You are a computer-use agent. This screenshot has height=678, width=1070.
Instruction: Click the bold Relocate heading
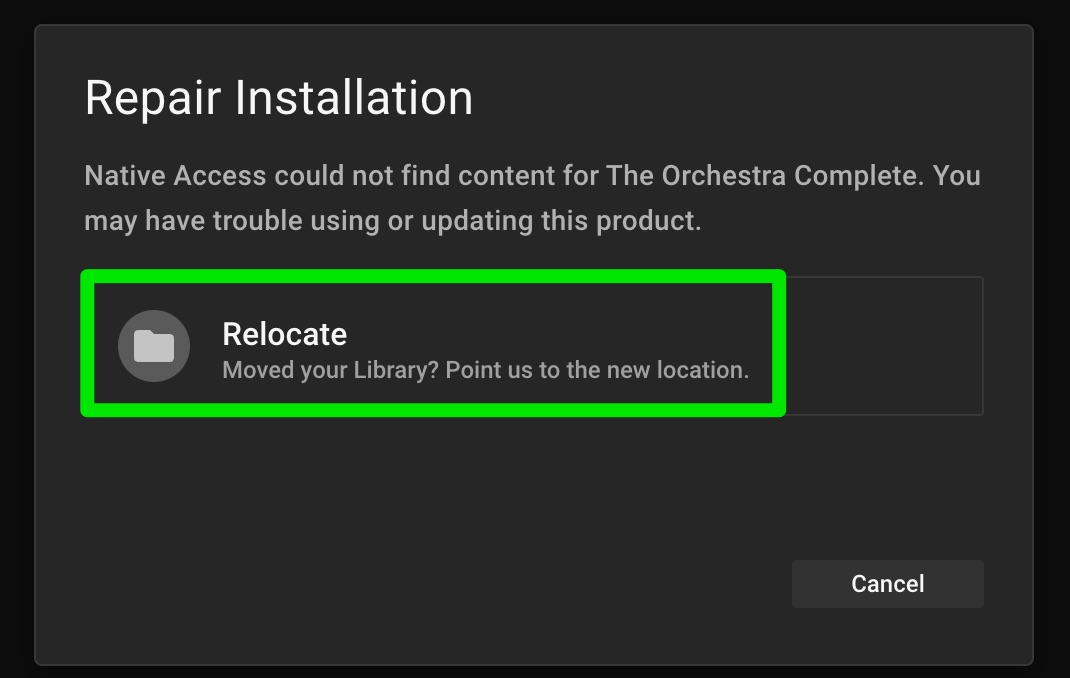(x=284, y=334)
